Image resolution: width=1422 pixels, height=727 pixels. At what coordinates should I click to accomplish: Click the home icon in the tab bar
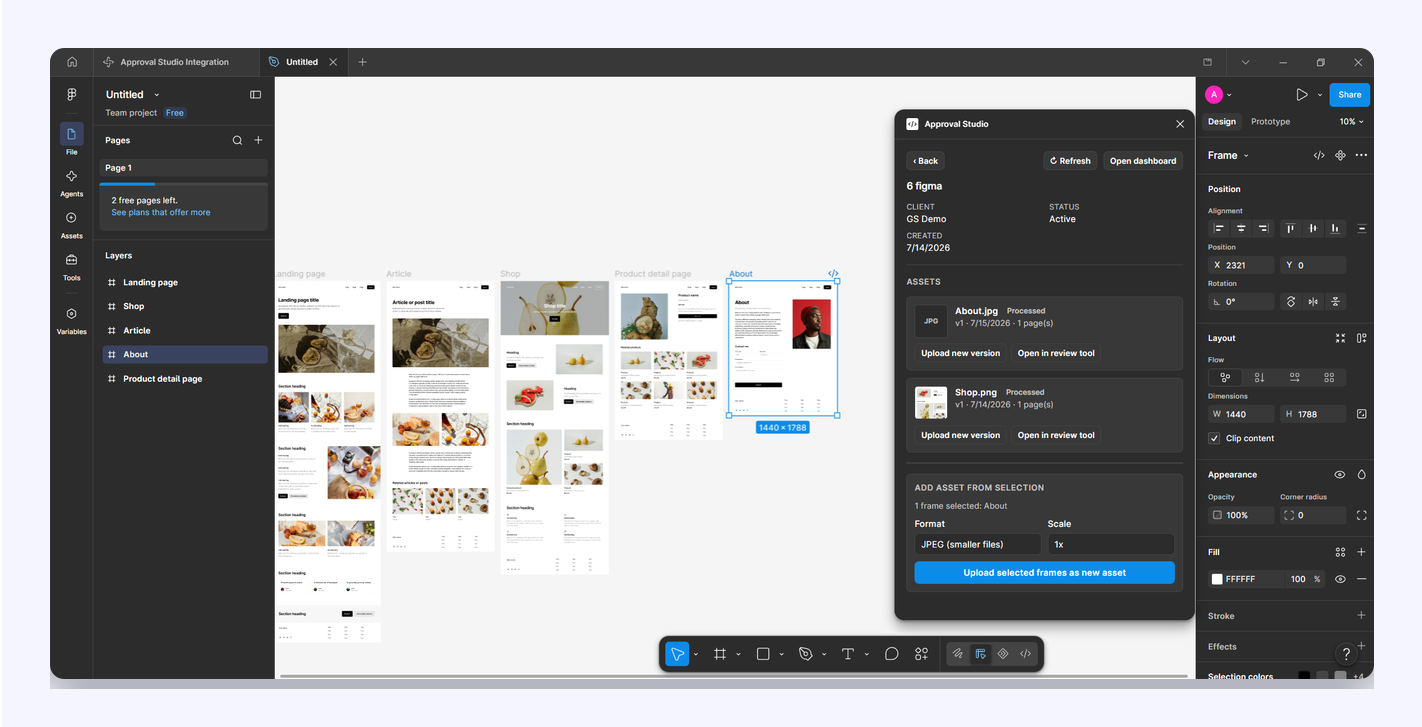click(72, 62)
